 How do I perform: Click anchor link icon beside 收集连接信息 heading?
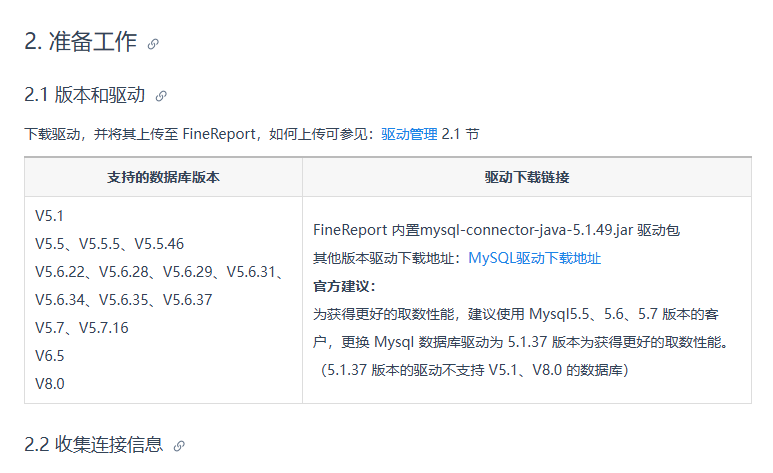click(179, 446)
